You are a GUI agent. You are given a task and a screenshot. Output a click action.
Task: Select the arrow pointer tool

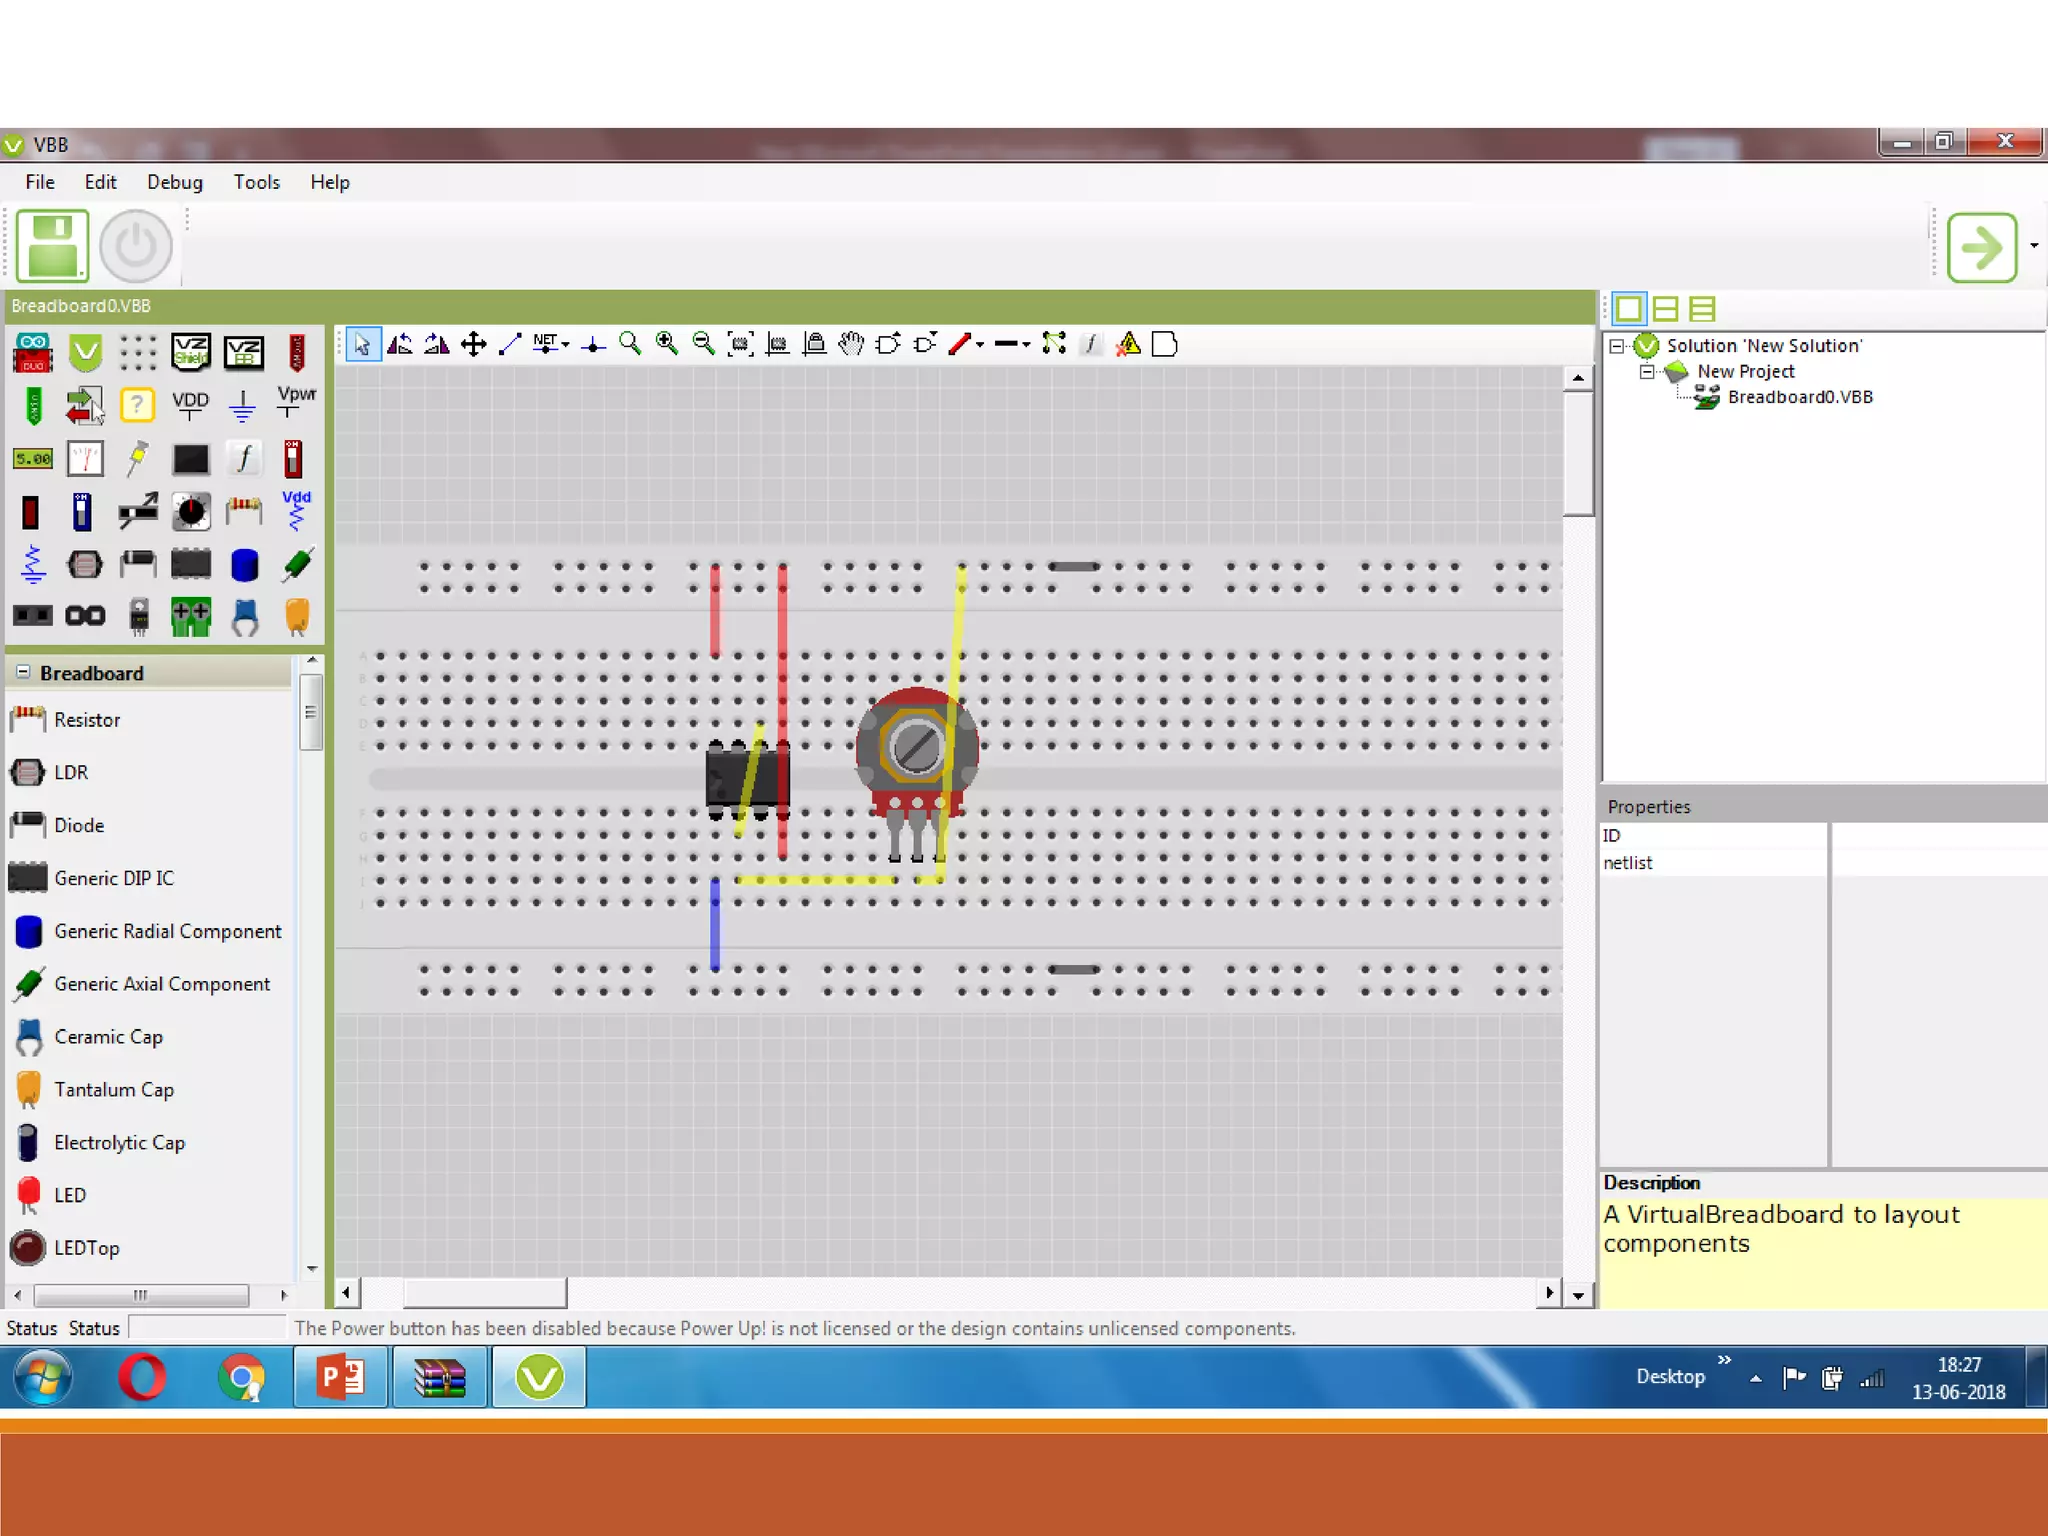pos(362,345)
